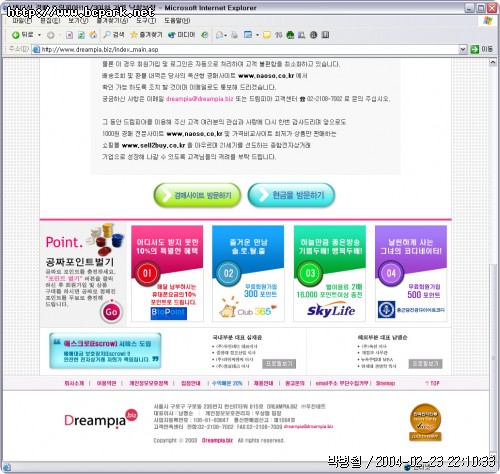Click the 이용약관 footer link
The width and height of the screenshot is (500, 474).
click(x=106, y=383)
